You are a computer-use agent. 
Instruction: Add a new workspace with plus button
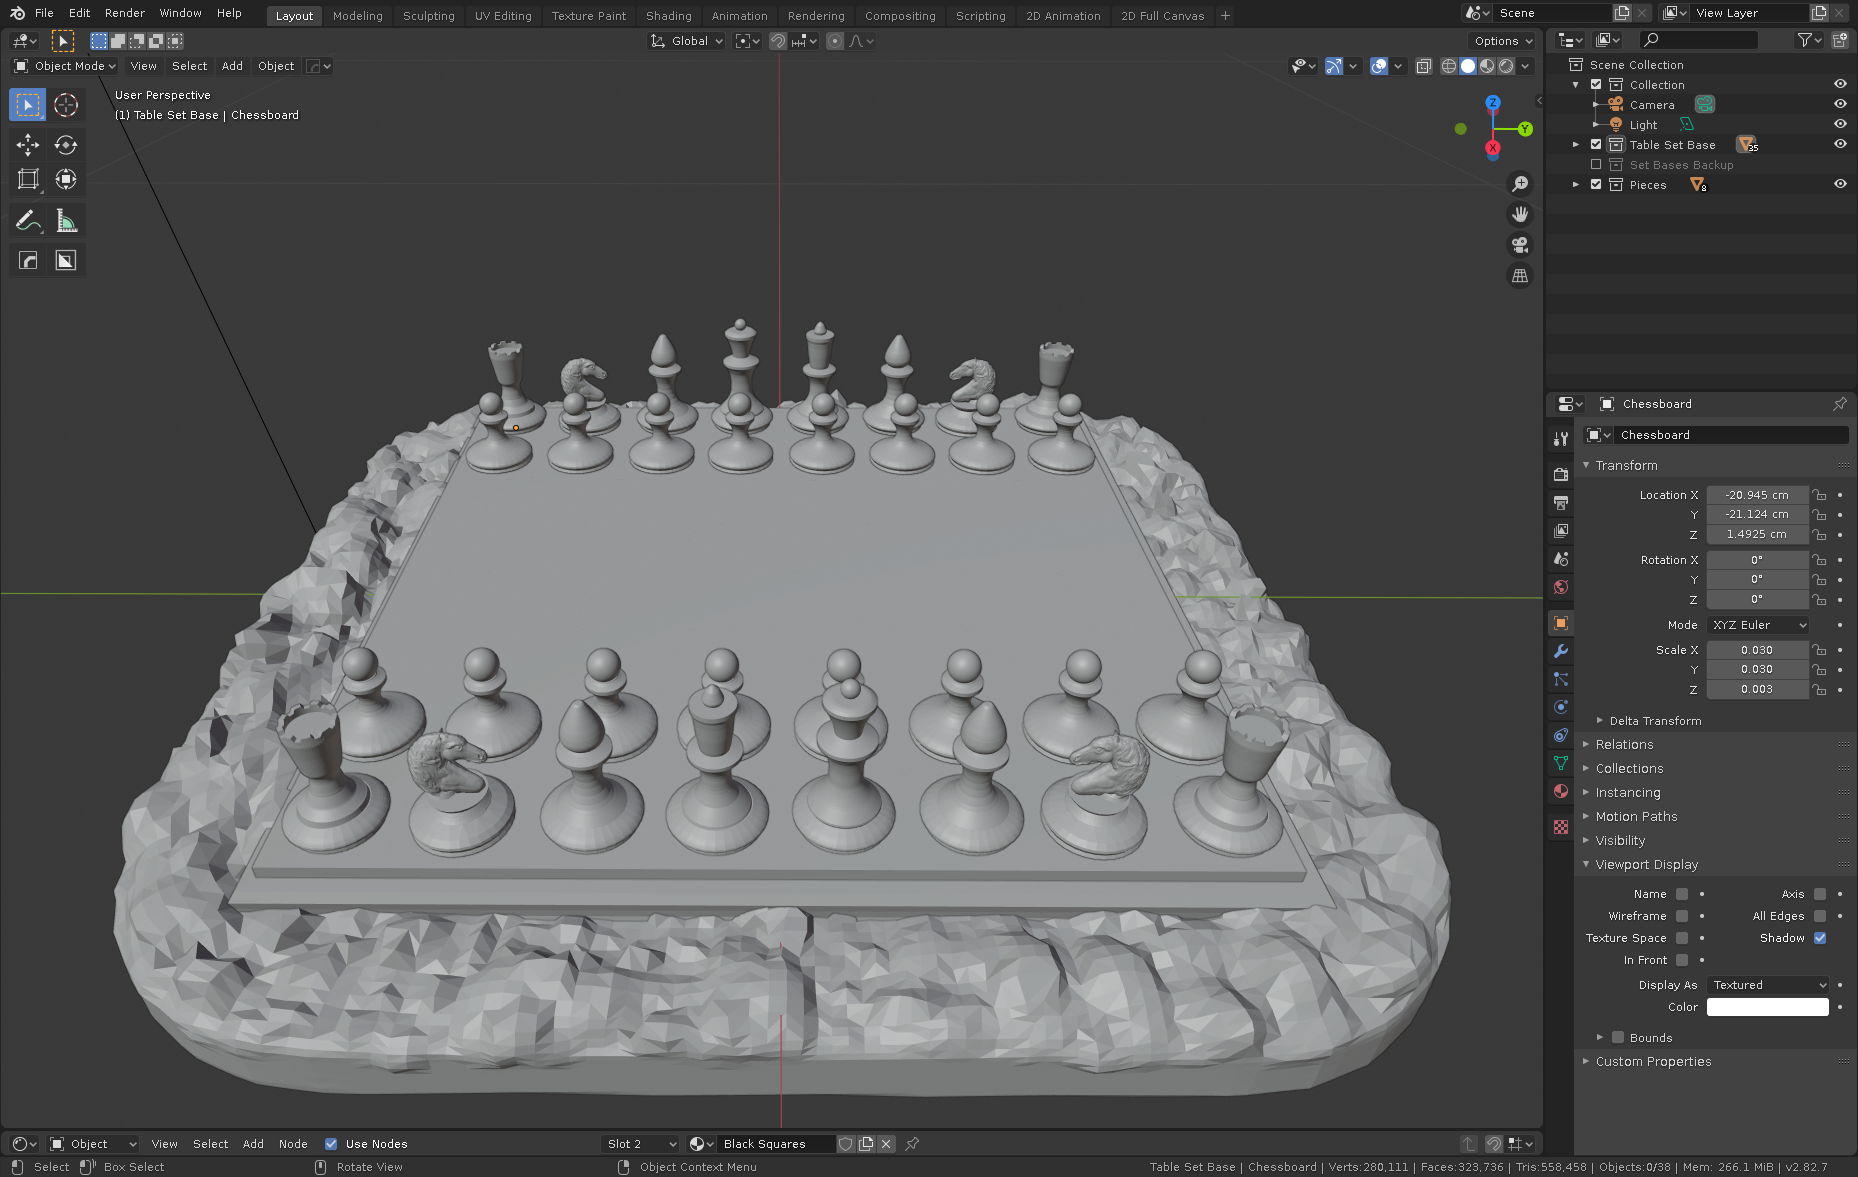pos(1225,16)
